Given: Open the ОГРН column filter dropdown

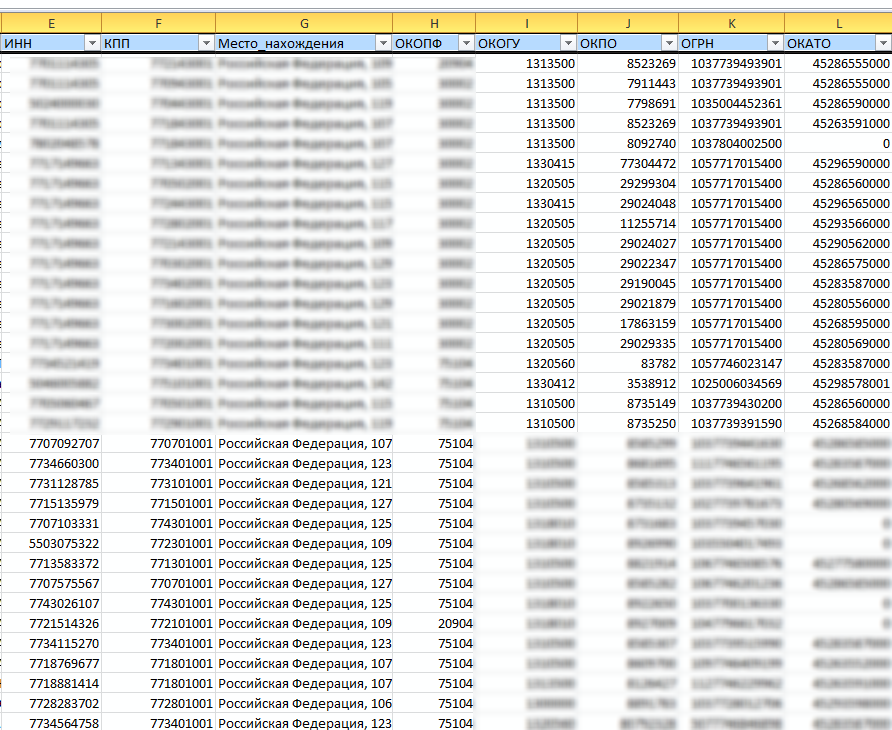Looking at the screenshot, I should pos(775,43).
